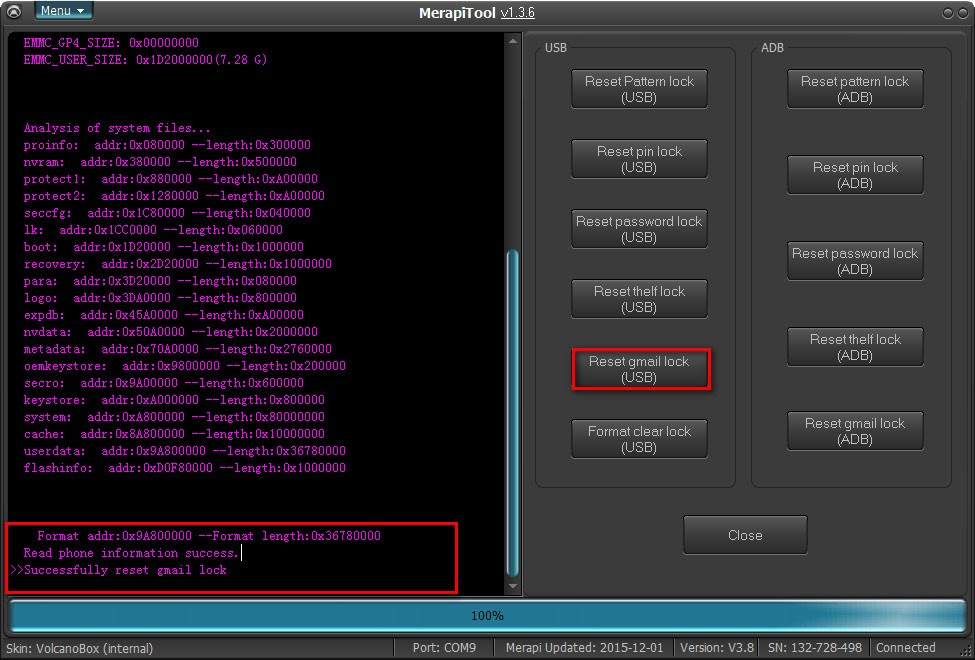Click the 'keystore:' log line
The image size is (975, 660).
[174, 400]
